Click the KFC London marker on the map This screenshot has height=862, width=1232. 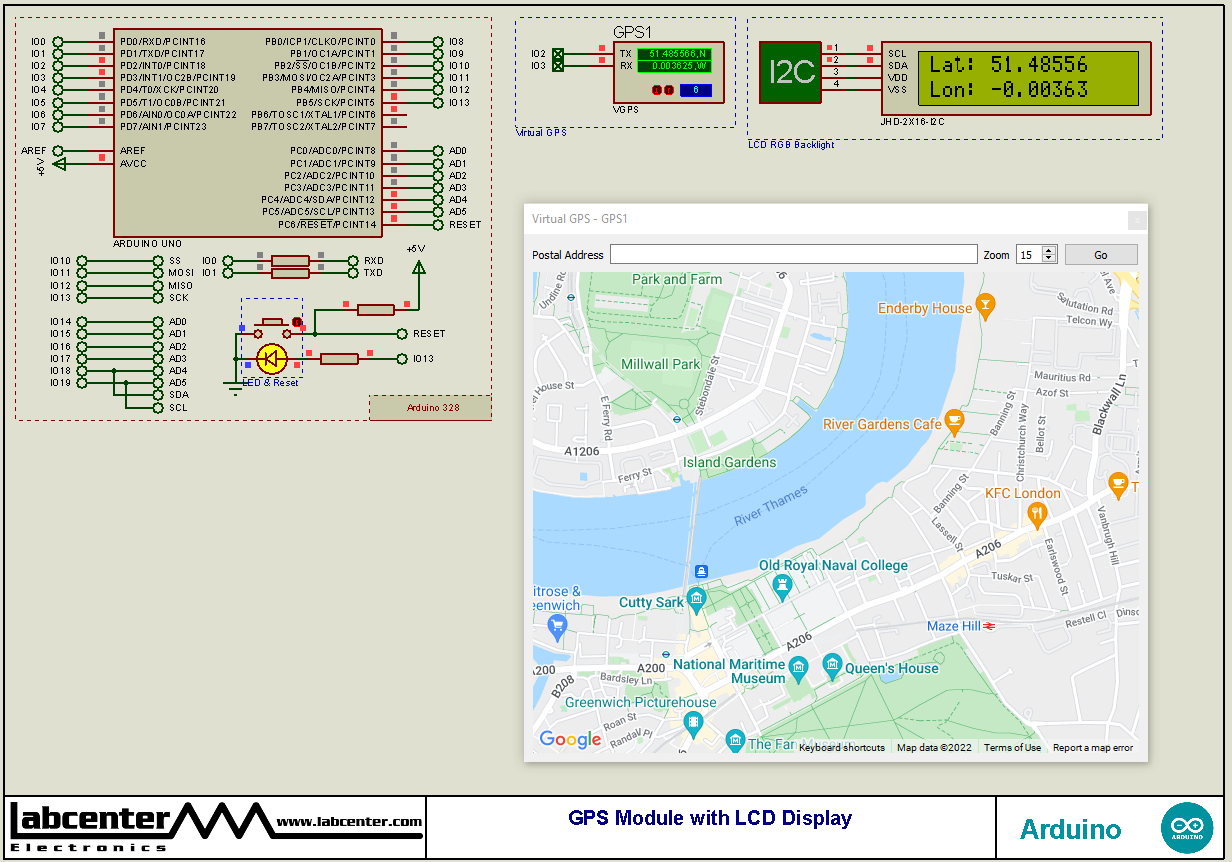pos(1036,512)
